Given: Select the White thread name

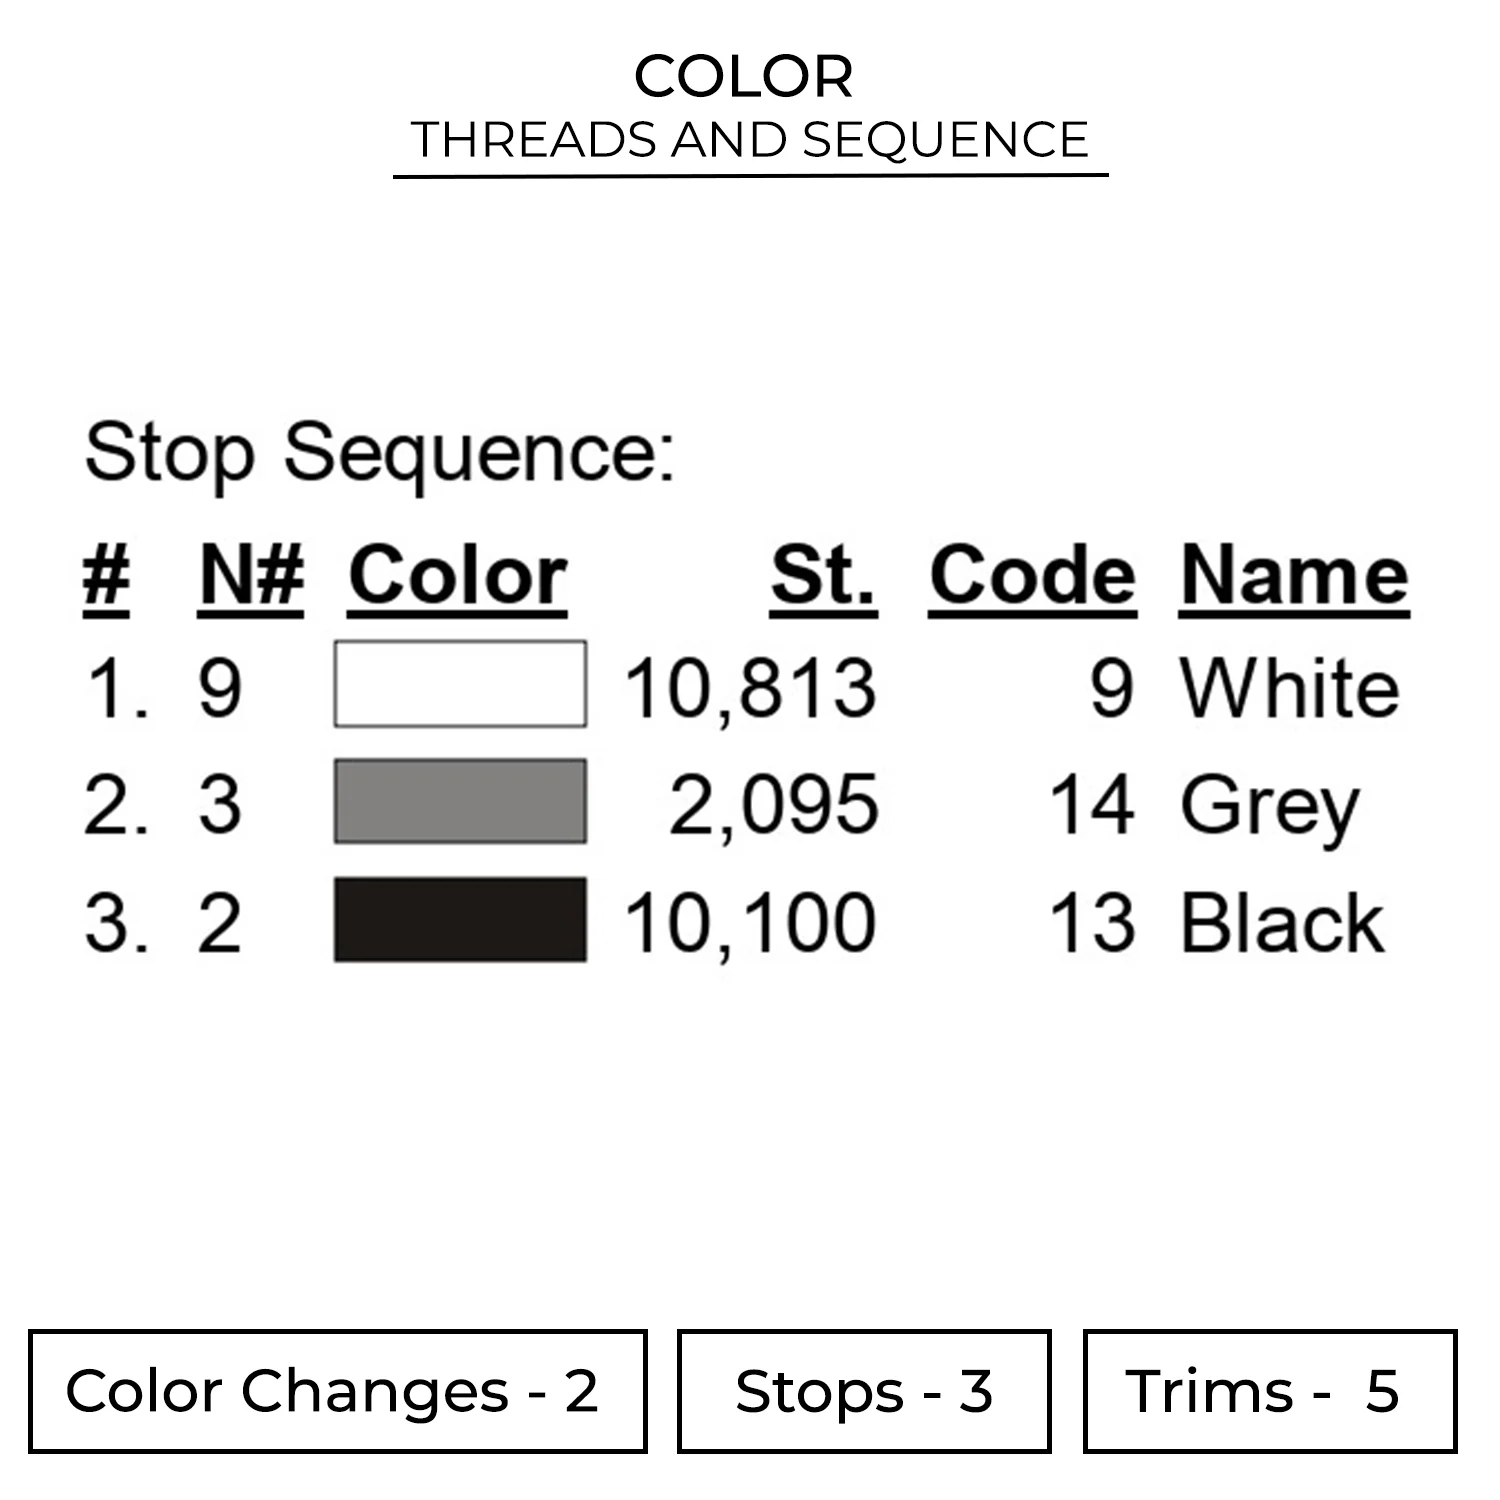Looking at the screenshot, I should 1290,688.
